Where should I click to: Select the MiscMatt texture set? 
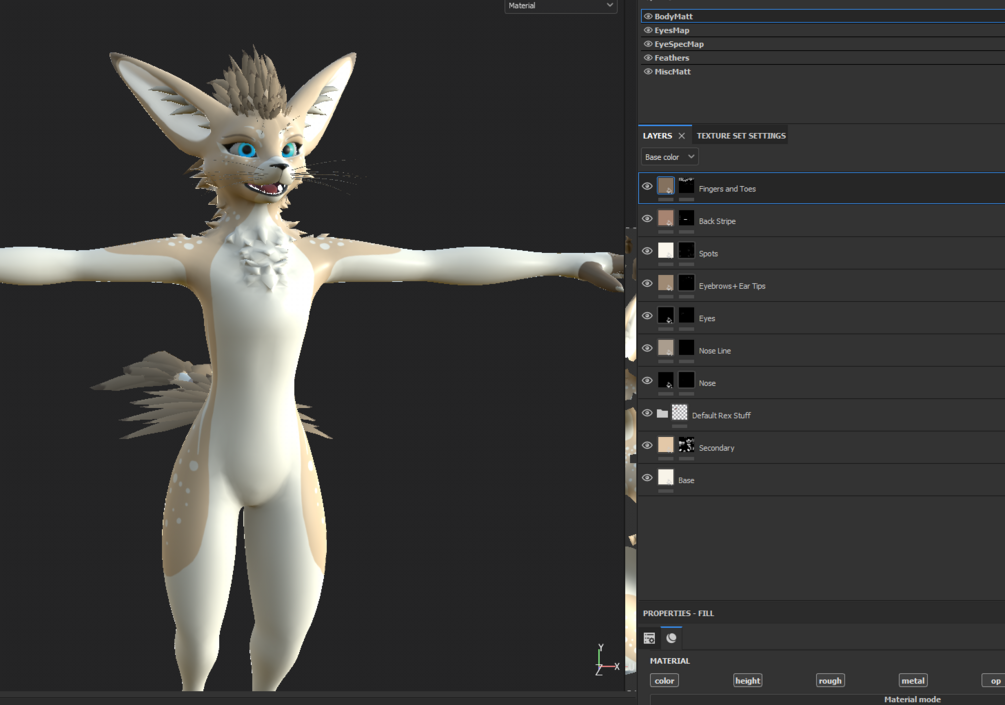[822, 72]
